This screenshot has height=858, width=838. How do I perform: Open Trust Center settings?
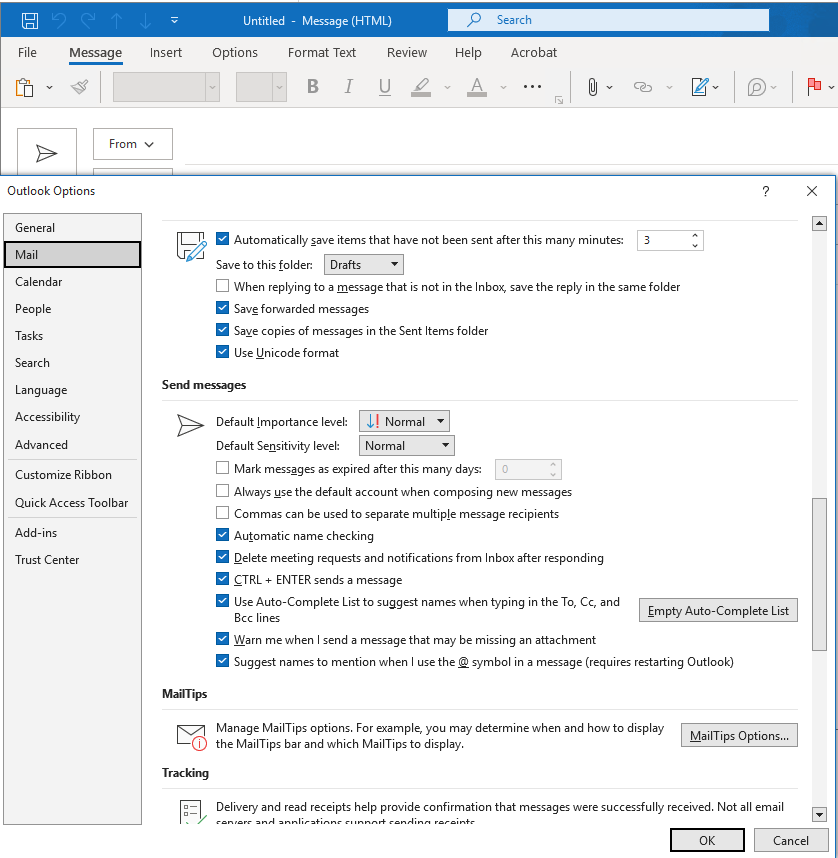[72, 560]
